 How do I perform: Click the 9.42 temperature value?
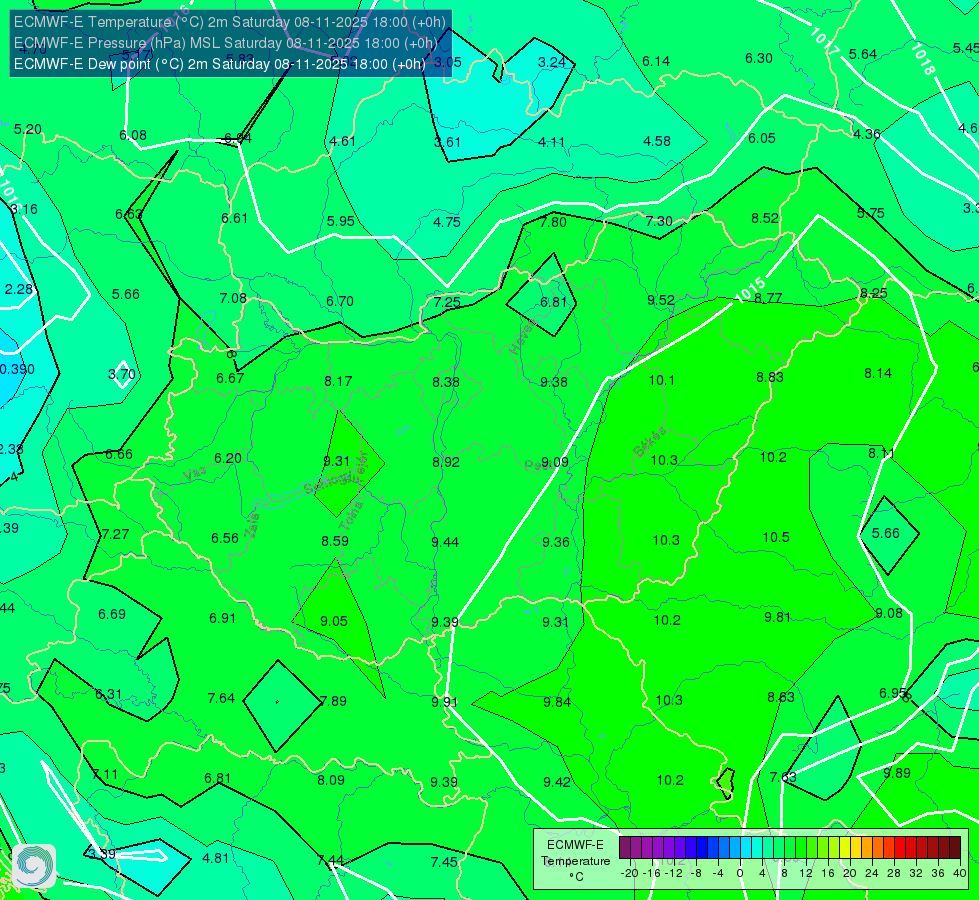(557, 782)
